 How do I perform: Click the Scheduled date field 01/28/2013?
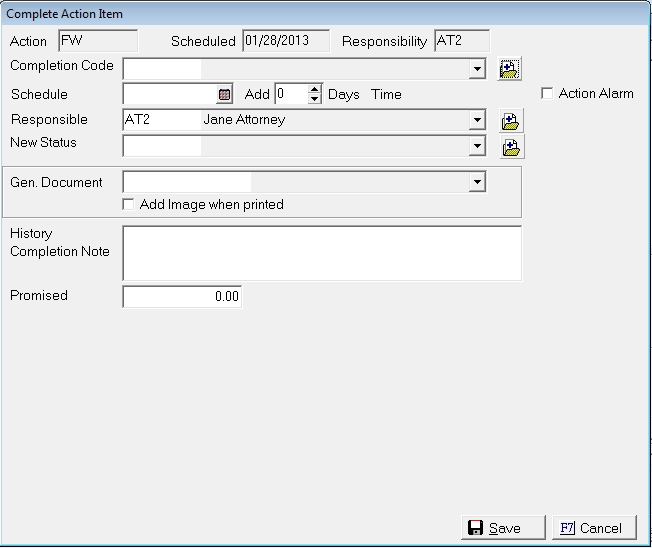tap(285, 41)
